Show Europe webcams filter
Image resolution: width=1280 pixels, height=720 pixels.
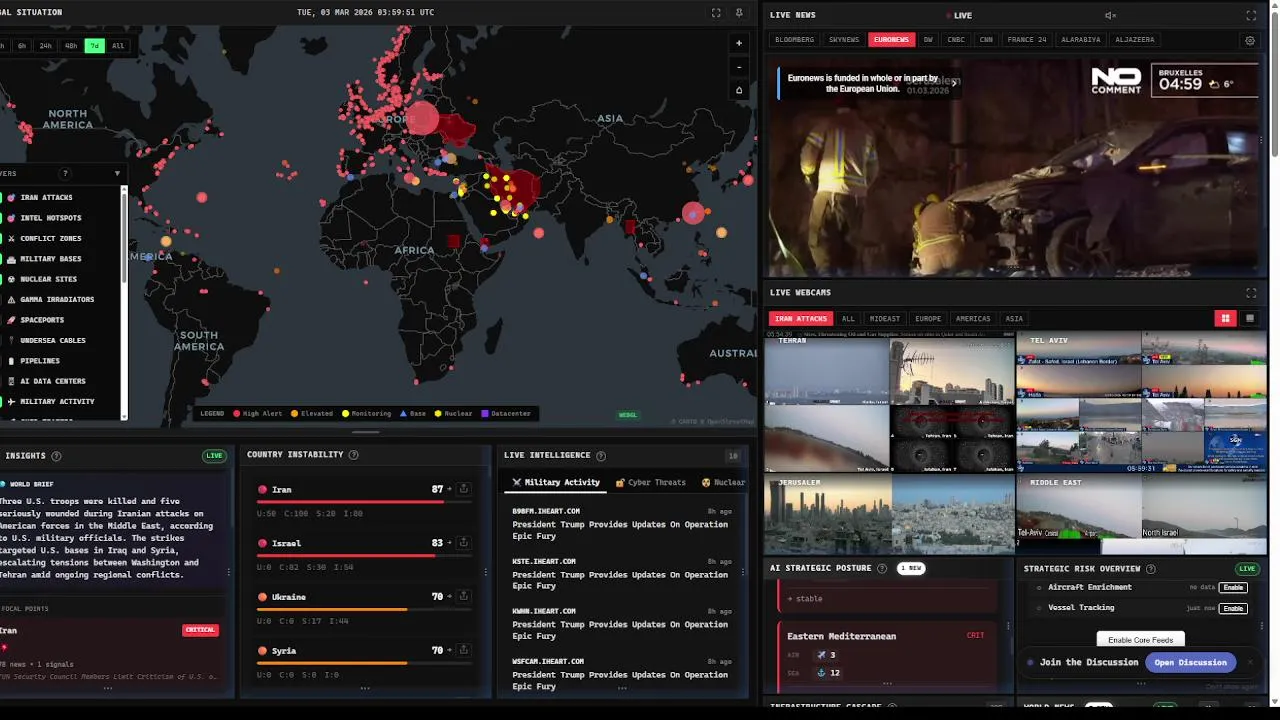point(928,319)
